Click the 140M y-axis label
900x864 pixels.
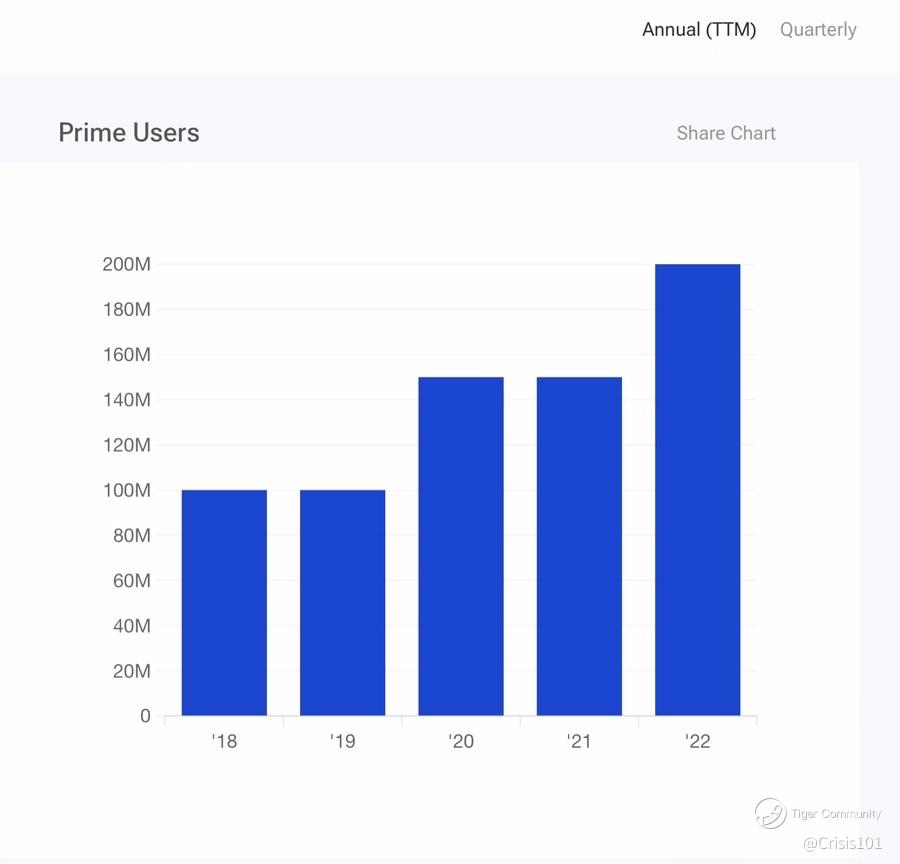click(x=126, y=400)
